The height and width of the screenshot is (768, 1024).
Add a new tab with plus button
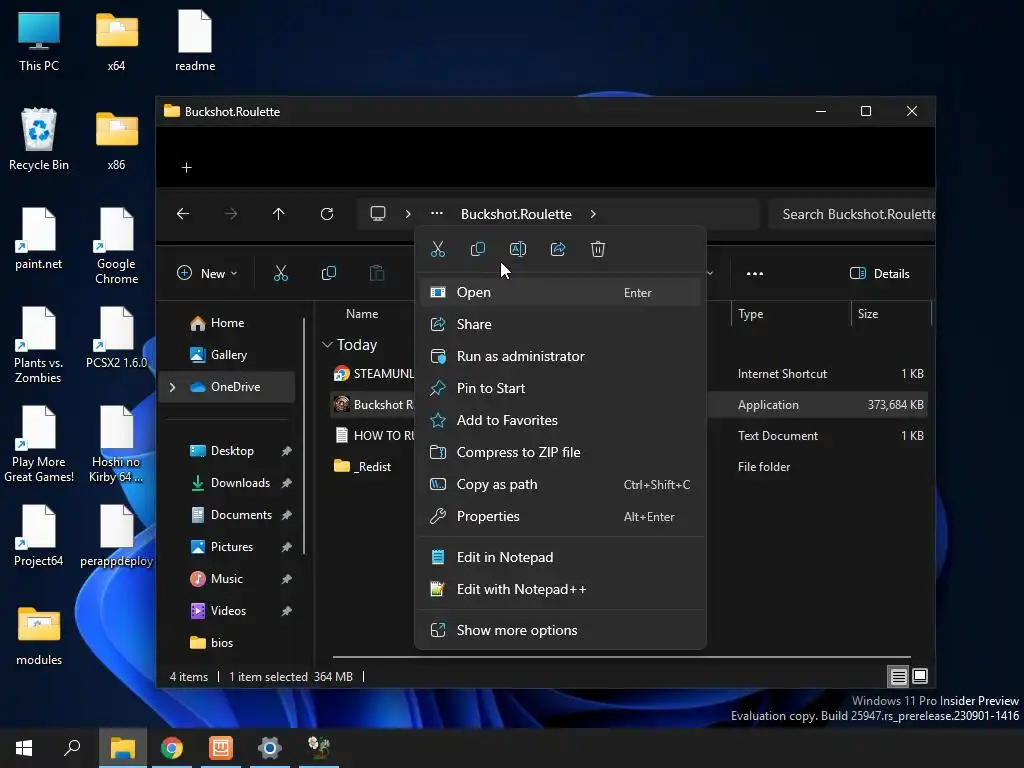click(x=187, y=168)
